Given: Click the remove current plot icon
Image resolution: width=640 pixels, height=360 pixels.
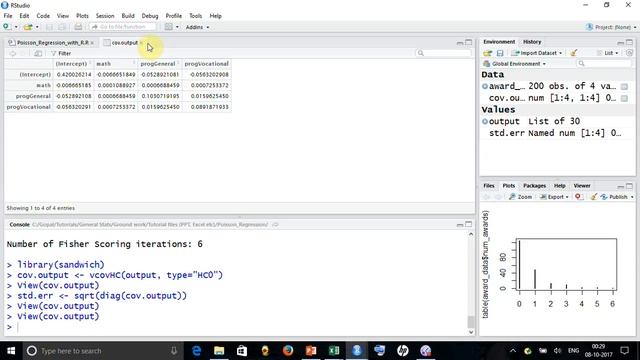Looking at the screenshot, I should pos(578,197).
